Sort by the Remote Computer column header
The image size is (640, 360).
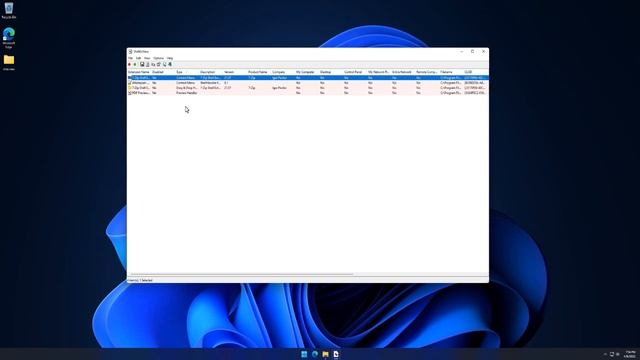(428, 72)
